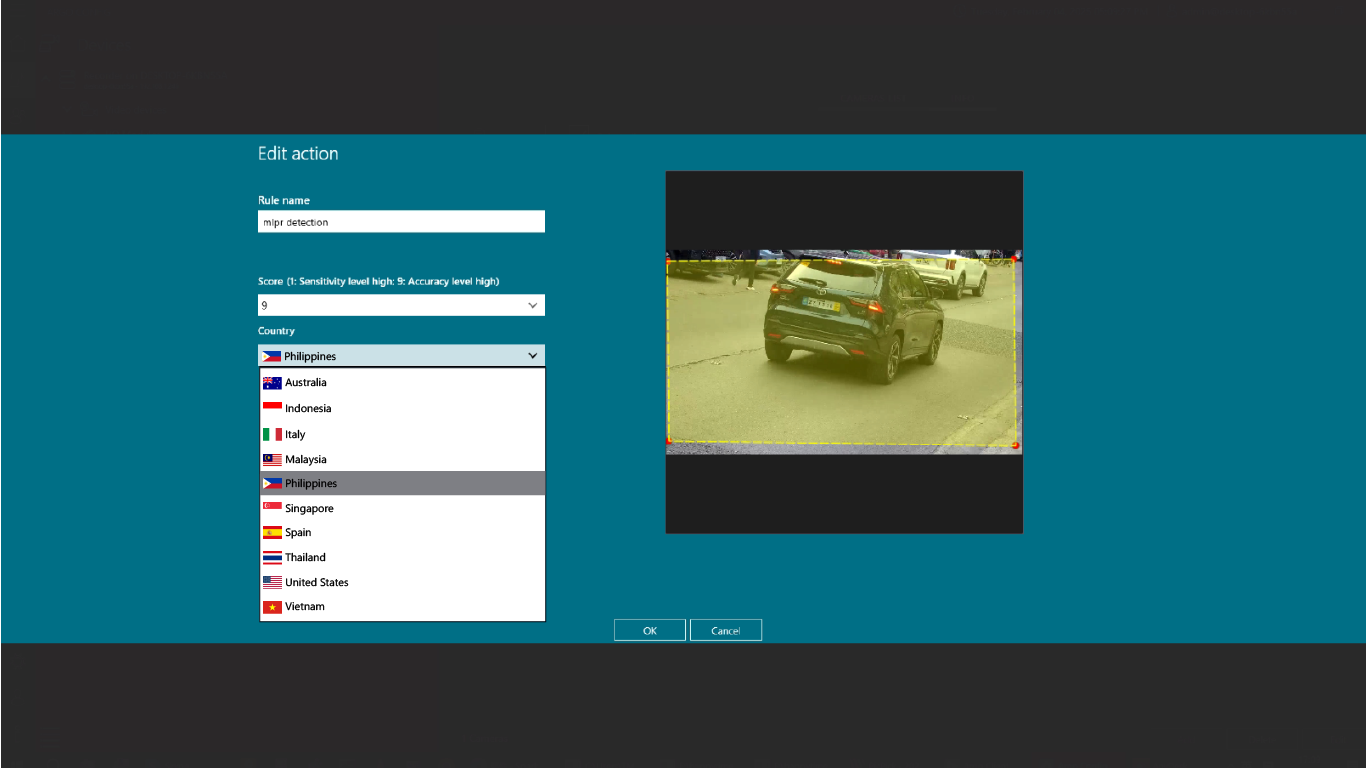Click the Indonesia flag icon
This screenshot has width=1366, height=768.
tap(272, 408)
